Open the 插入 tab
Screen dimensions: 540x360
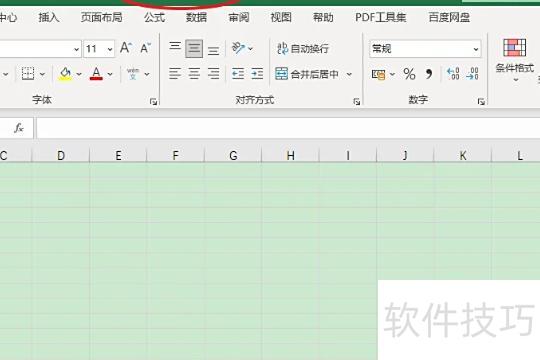tap(49, 17)
